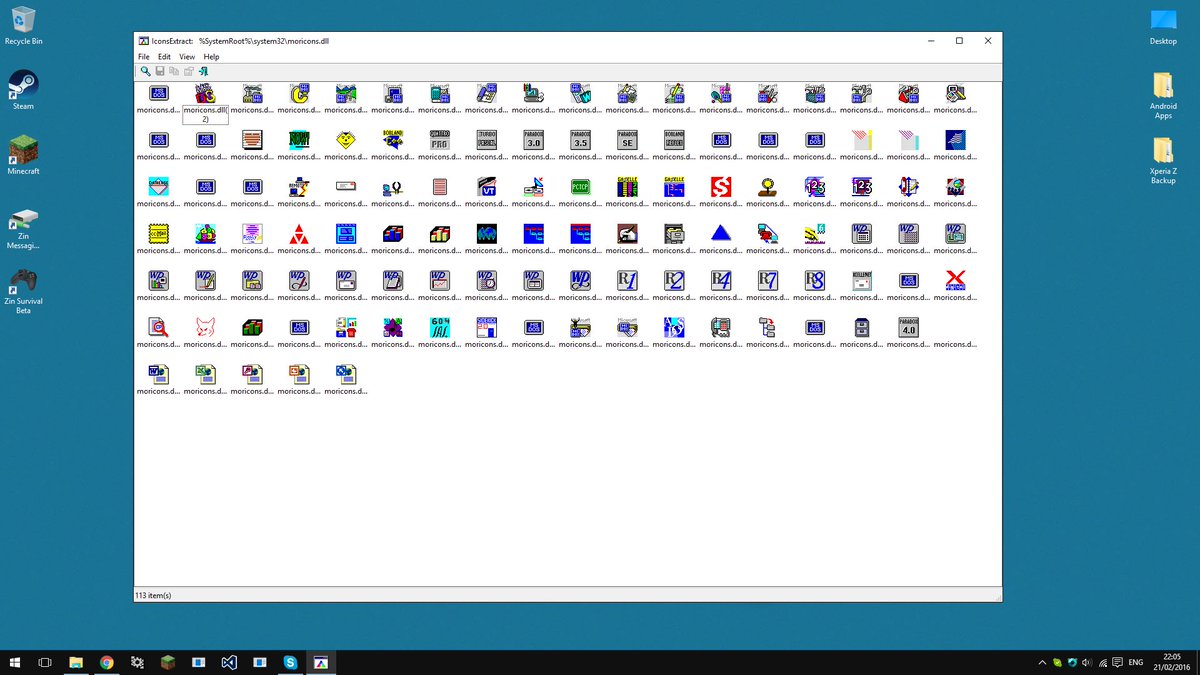Open the File menu
The width and height of the screenshot is (1200, 675).
pos(143,56)
